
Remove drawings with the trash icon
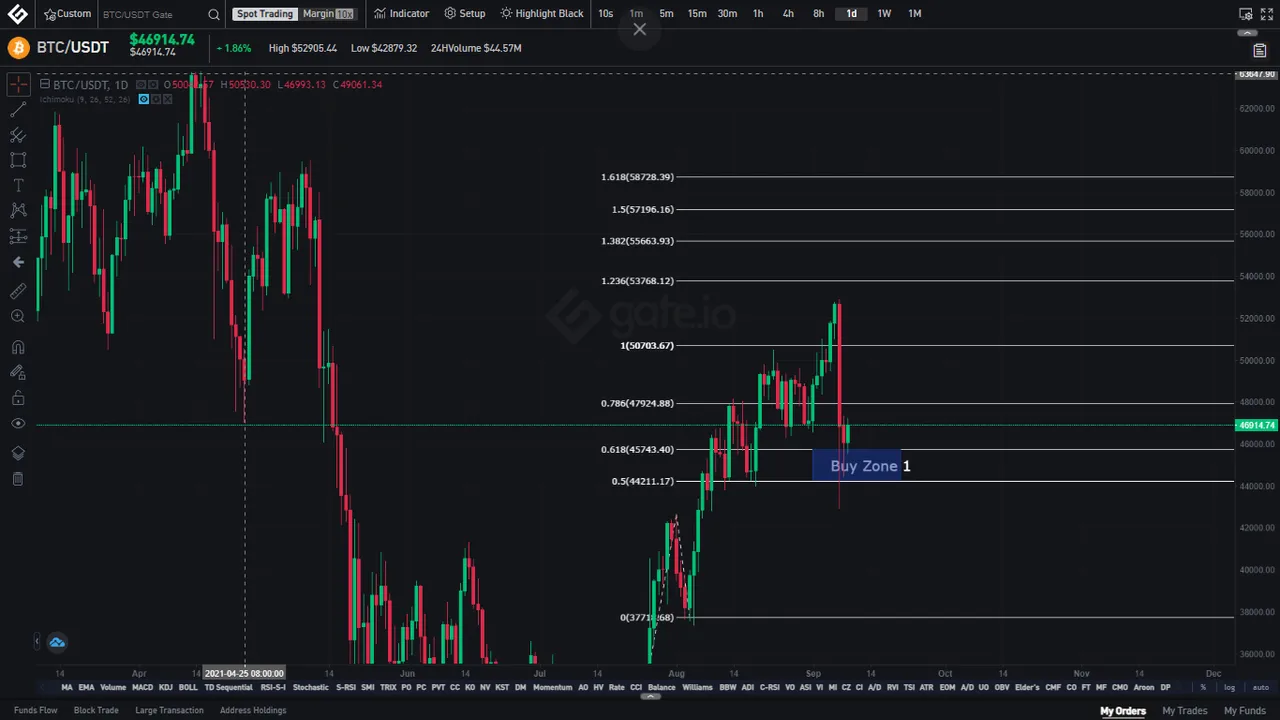18,479
